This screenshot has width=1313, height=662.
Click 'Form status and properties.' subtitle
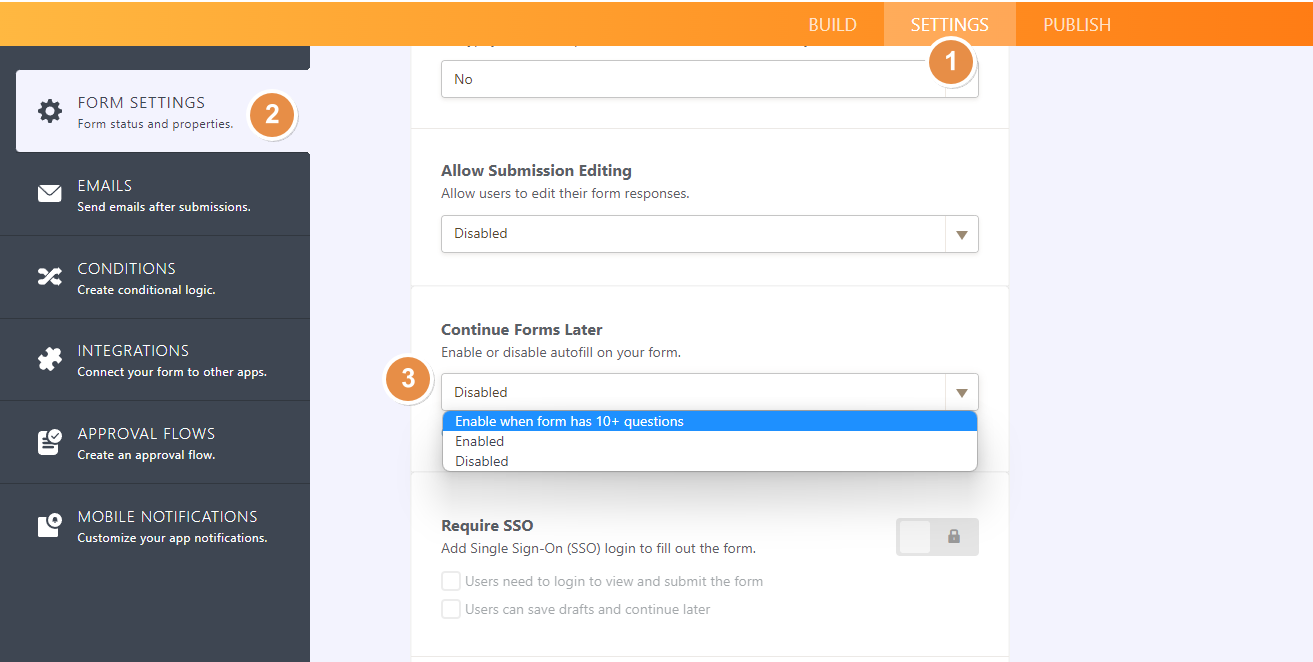point(155,125)
